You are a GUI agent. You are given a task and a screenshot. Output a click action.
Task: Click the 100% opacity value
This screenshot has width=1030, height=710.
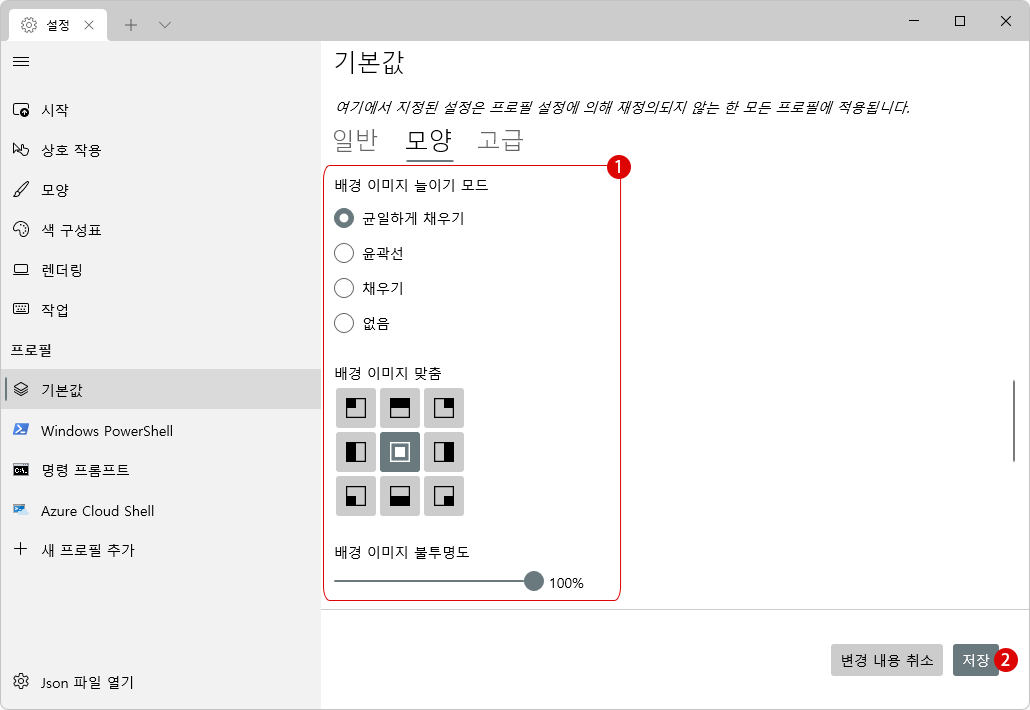pos(566,583)
